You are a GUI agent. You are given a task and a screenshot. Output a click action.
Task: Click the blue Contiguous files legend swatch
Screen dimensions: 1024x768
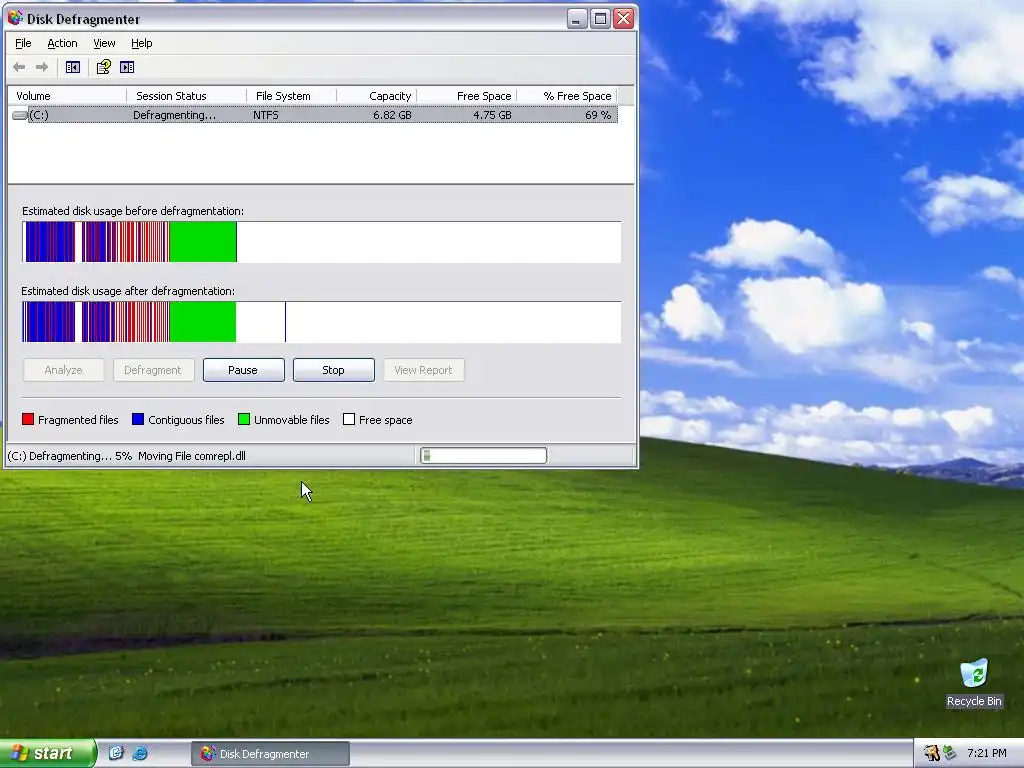point(138,419)
